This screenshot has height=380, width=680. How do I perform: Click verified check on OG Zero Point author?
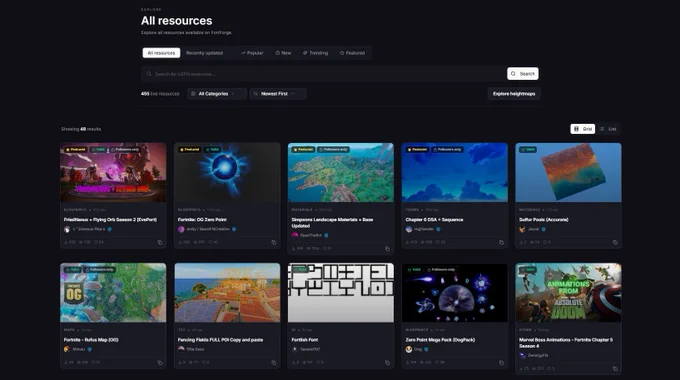[x=234, y=229]
